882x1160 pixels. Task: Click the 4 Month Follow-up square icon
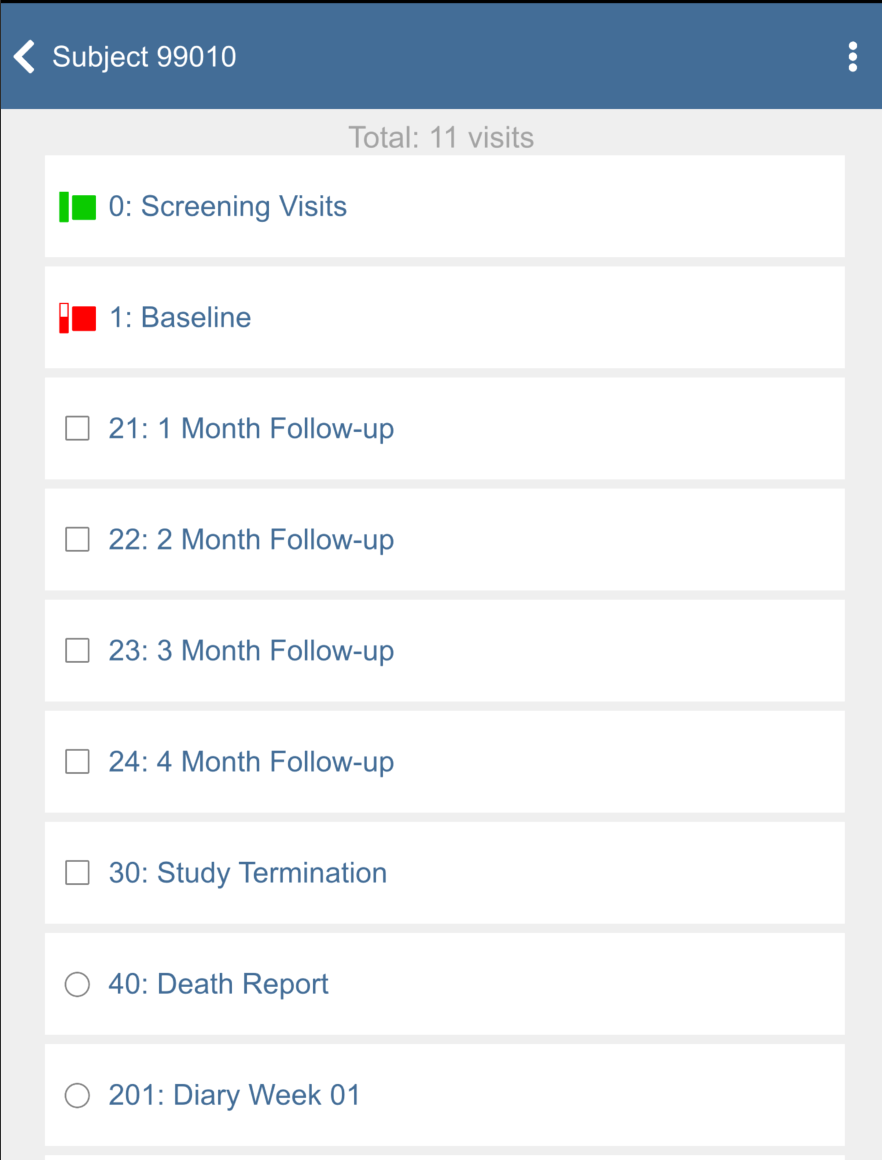pos(77,762)
